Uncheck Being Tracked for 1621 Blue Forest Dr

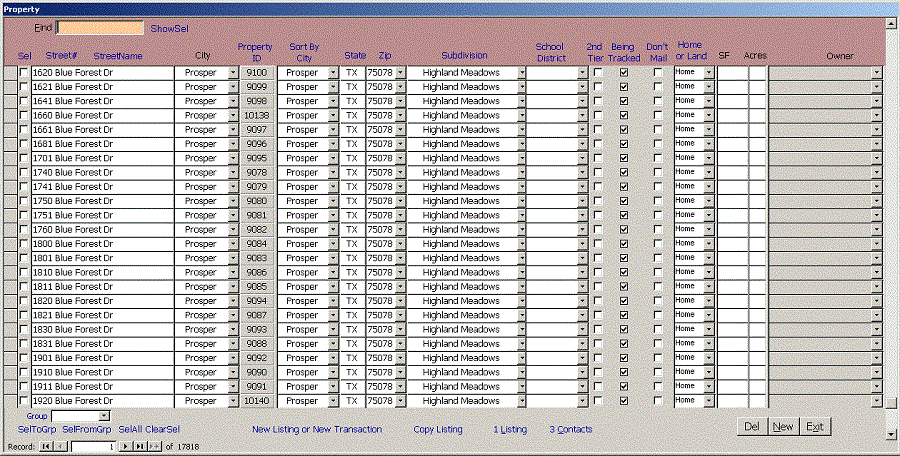(x=624, y=87)
